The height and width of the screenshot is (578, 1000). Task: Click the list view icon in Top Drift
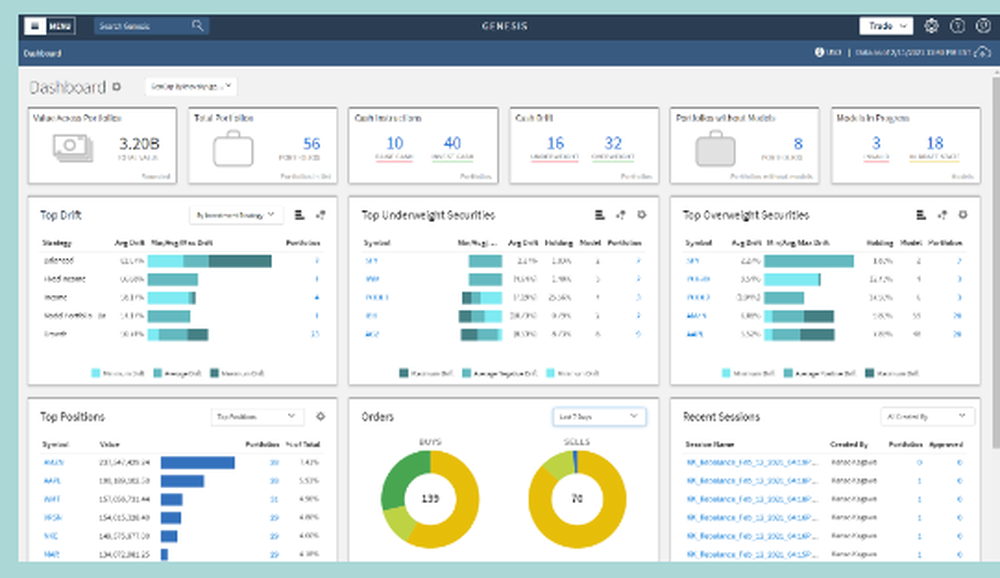click(299, 215)
